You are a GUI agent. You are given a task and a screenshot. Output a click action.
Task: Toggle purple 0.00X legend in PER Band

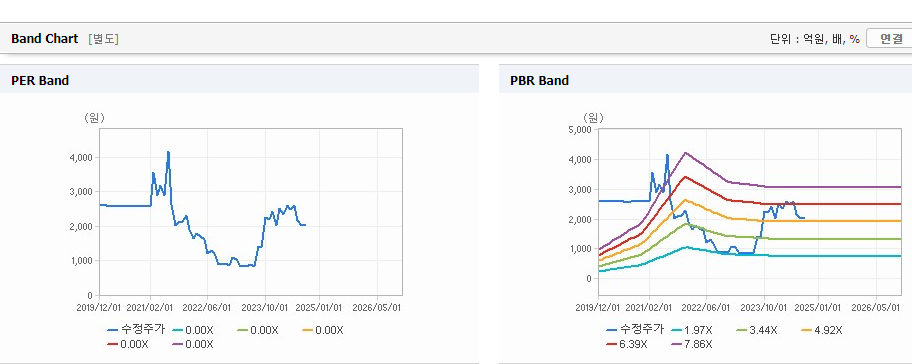click(193, 344)
